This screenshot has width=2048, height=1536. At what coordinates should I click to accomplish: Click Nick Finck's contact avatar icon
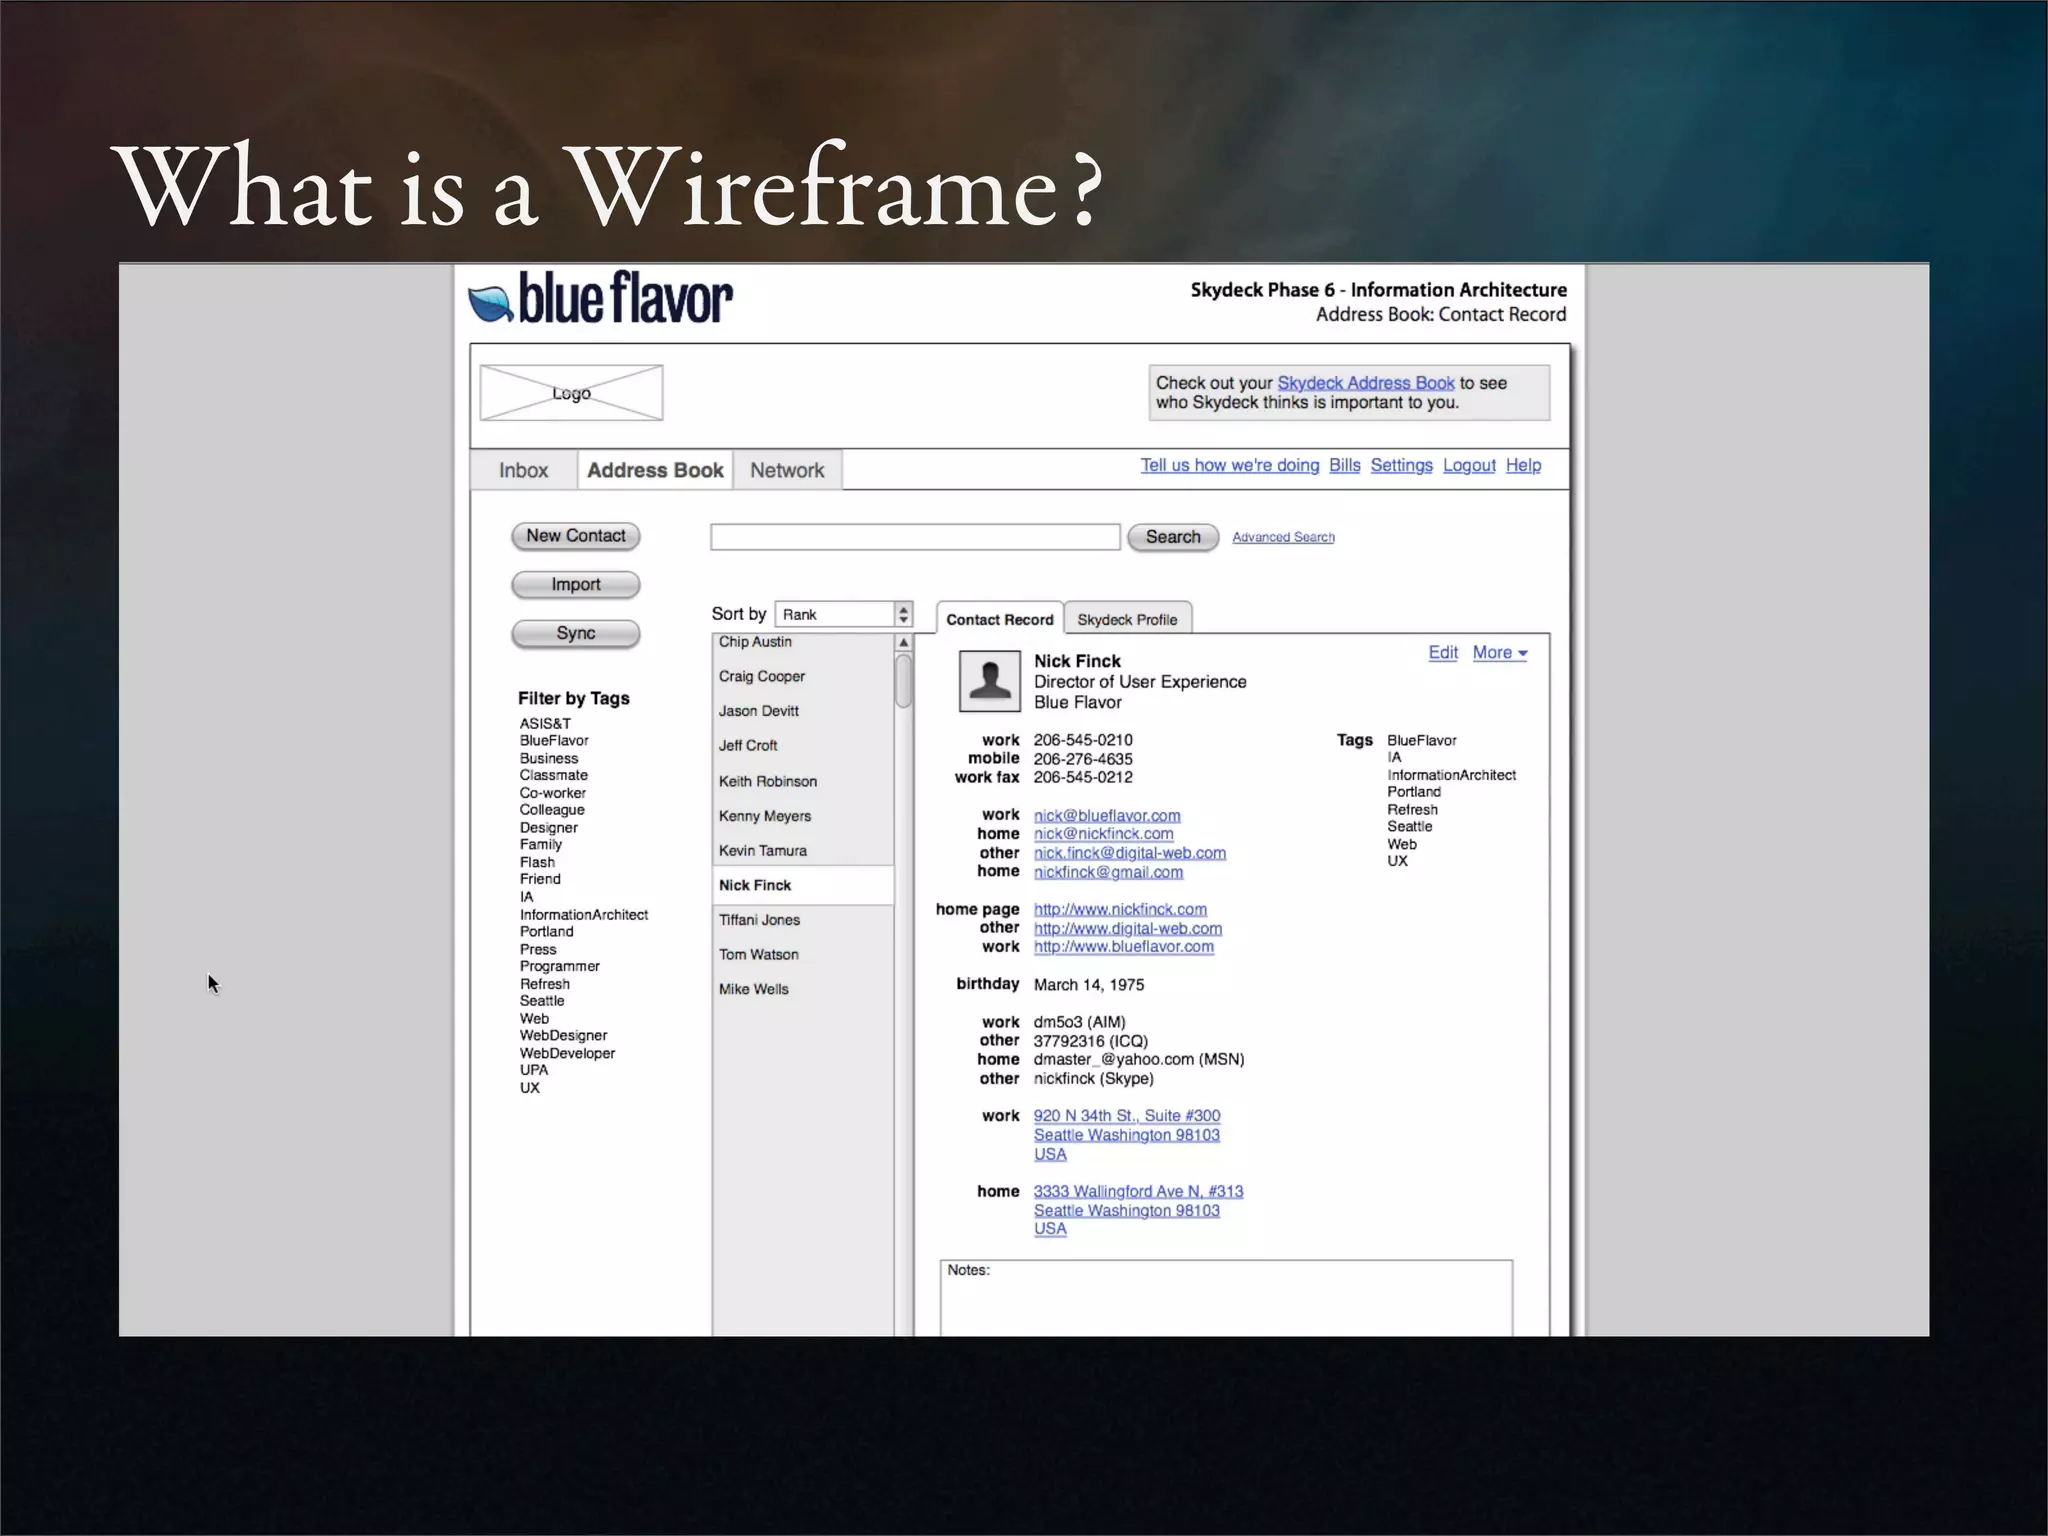pos(989,681)
